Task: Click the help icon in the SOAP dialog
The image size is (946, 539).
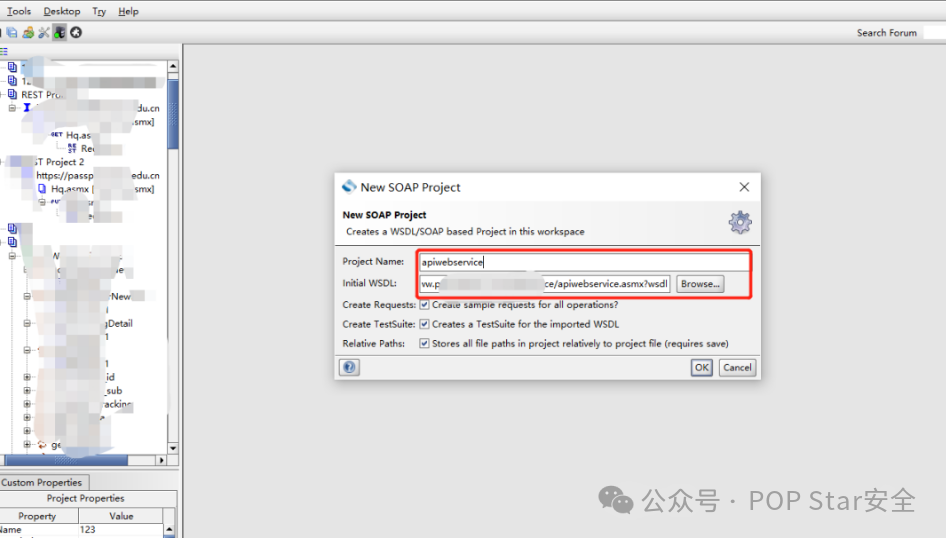Action: click(349, 367)
